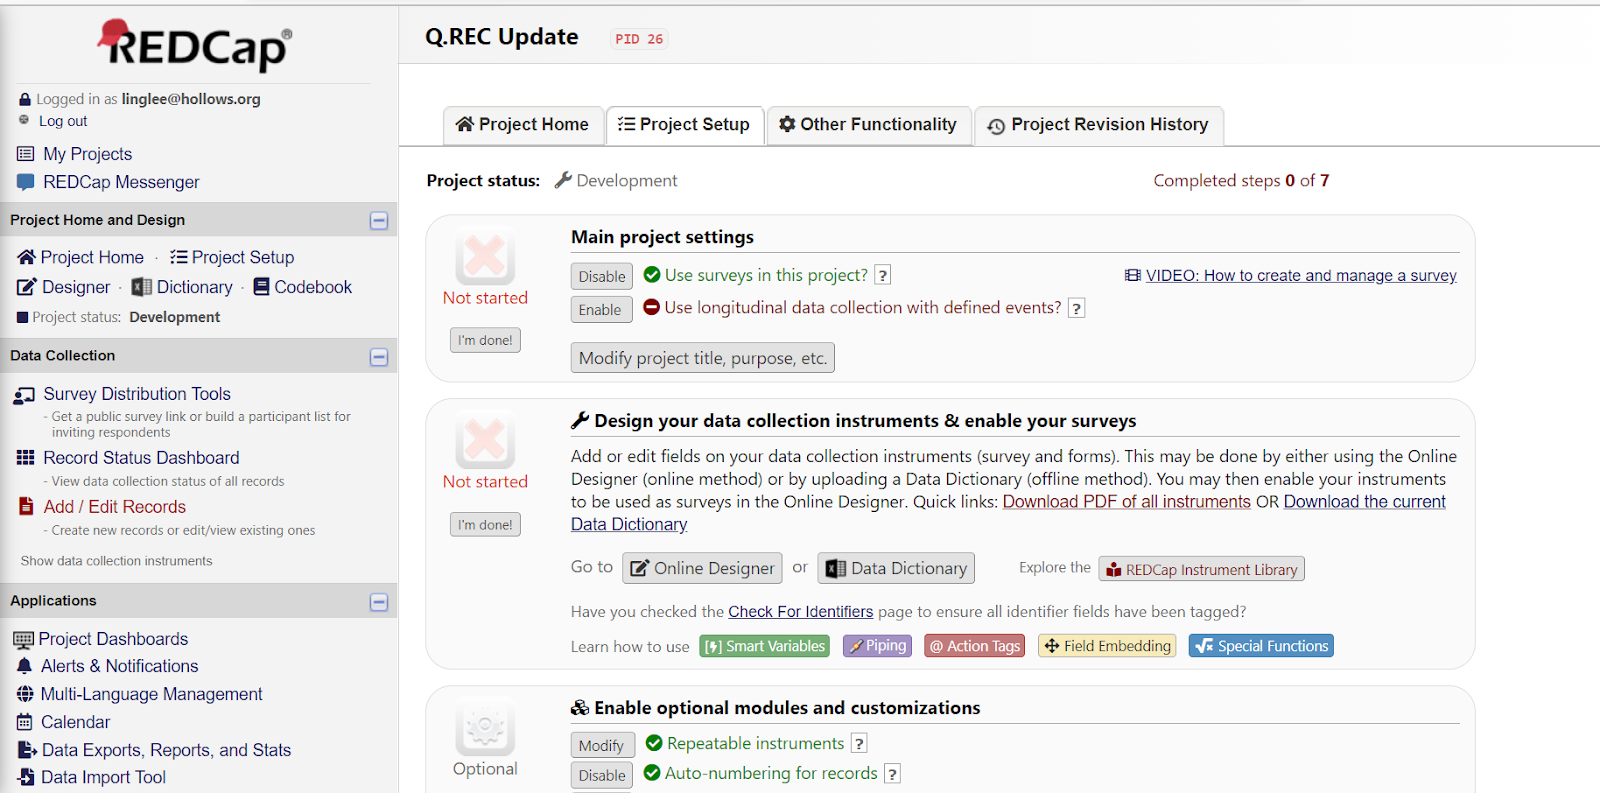Image resolution: width=1600 pixels, height=793 pixels.
Task: Click the Calendar icon in Applications
Action: pyautogui.click(x=25, y=722)
